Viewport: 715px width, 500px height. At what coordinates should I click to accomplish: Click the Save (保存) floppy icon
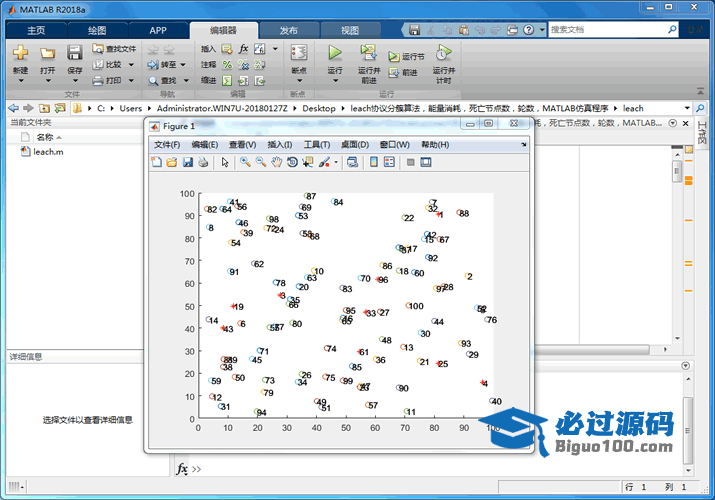pyautogui.click(x=74, y=53)
